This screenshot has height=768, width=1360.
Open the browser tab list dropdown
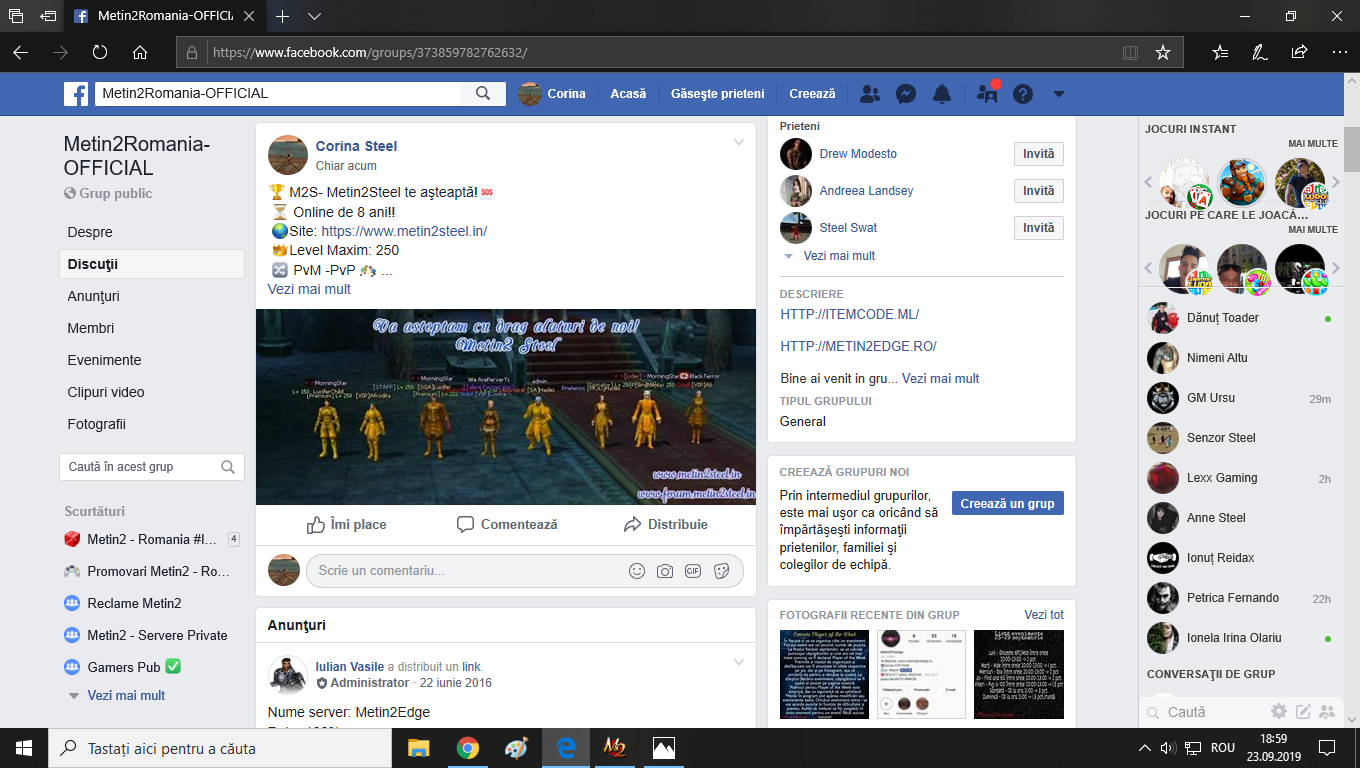pyautogui.click(x=314, y=16)
